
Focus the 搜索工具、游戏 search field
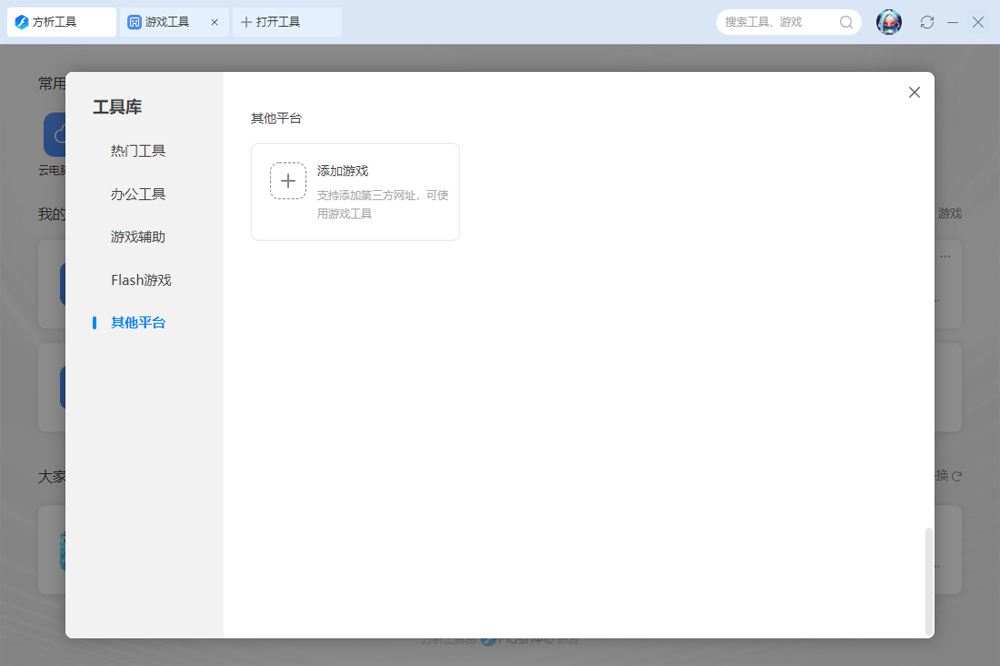pos(775,22)
